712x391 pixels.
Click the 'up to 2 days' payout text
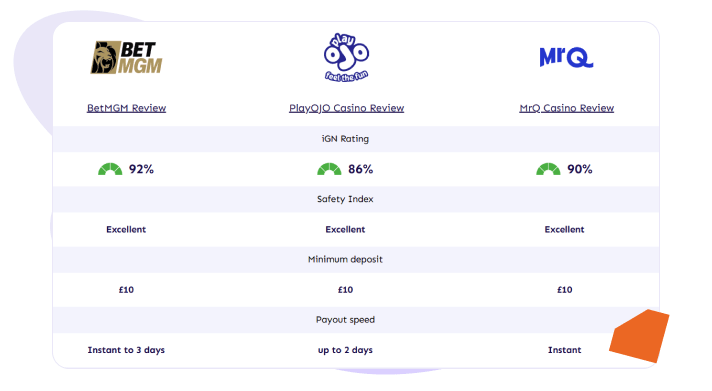coord(345,350)
